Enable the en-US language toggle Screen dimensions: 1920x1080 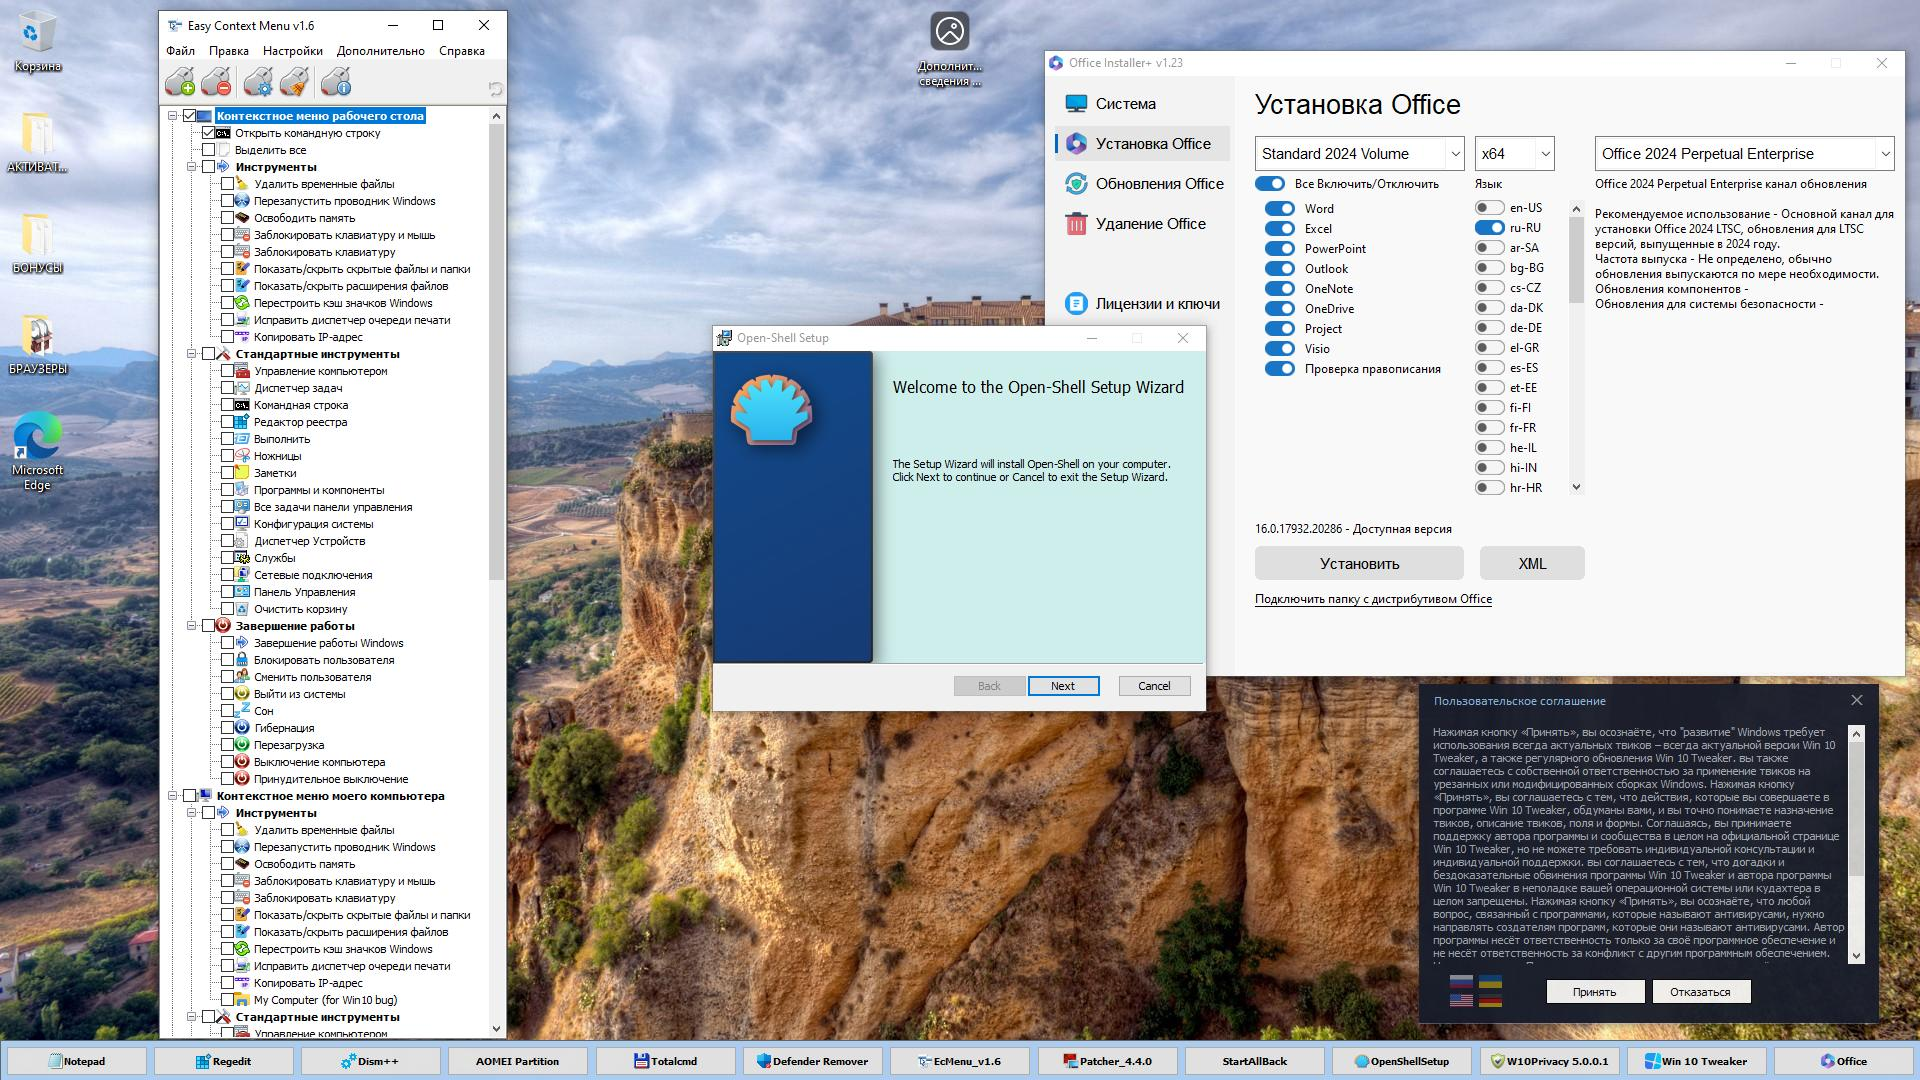click(1489, 208)
